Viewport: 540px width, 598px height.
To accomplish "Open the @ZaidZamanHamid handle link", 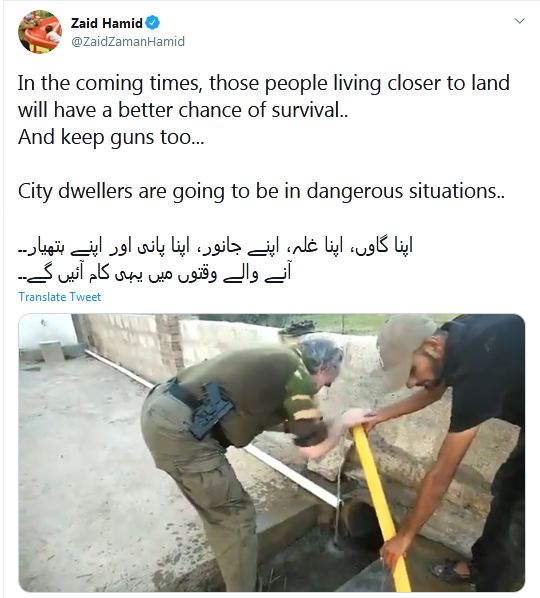I will click(x=128, y=41).
